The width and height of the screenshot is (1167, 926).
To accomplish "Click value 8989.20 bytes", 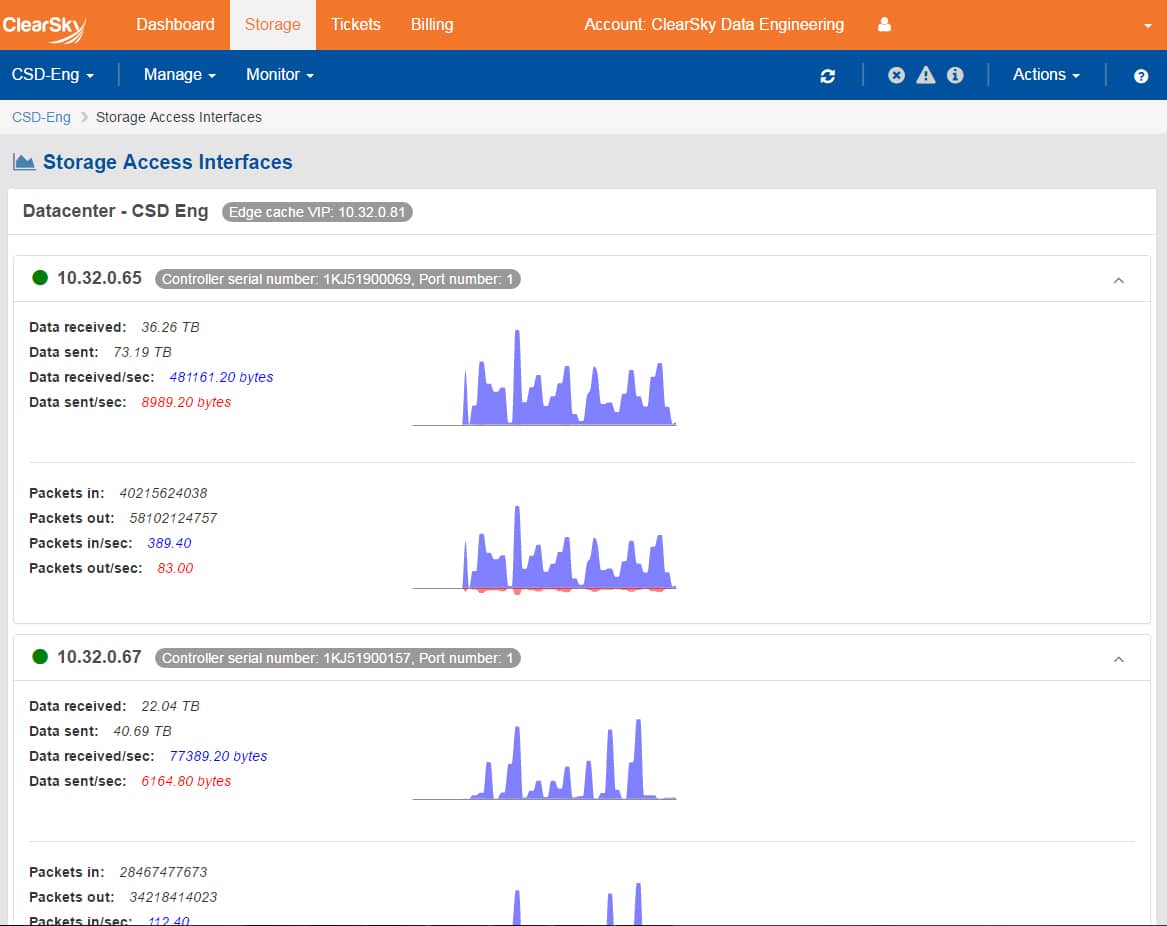I will tap(186, 402).
